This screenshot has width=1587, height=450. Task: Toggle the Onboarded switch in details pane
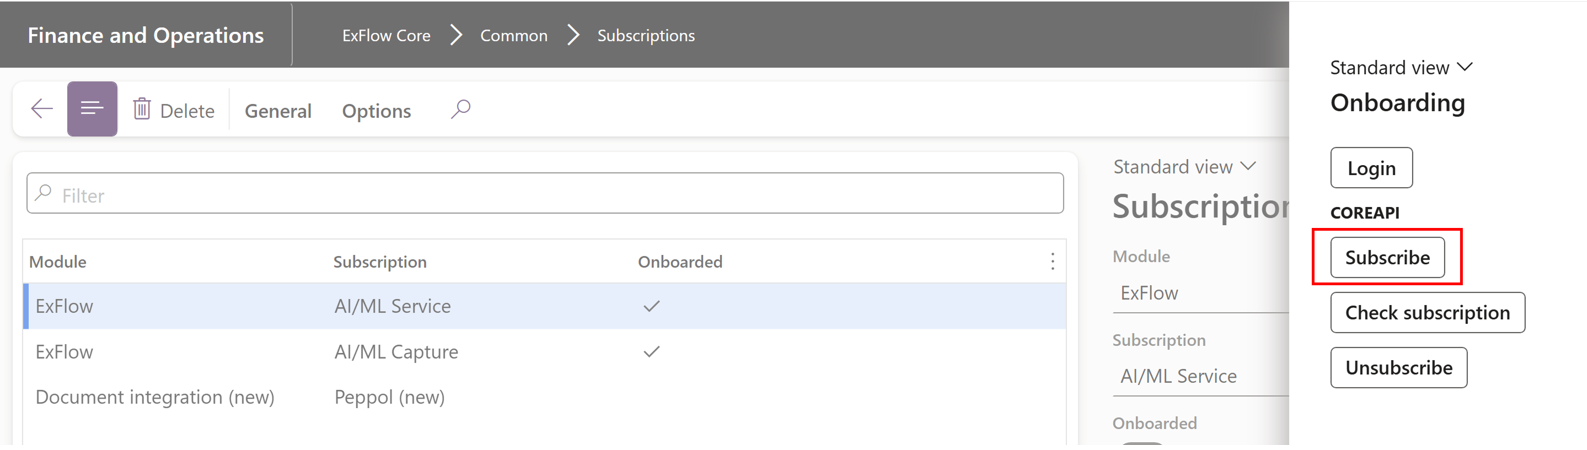pyautogui.click(x=1142, y=443)
